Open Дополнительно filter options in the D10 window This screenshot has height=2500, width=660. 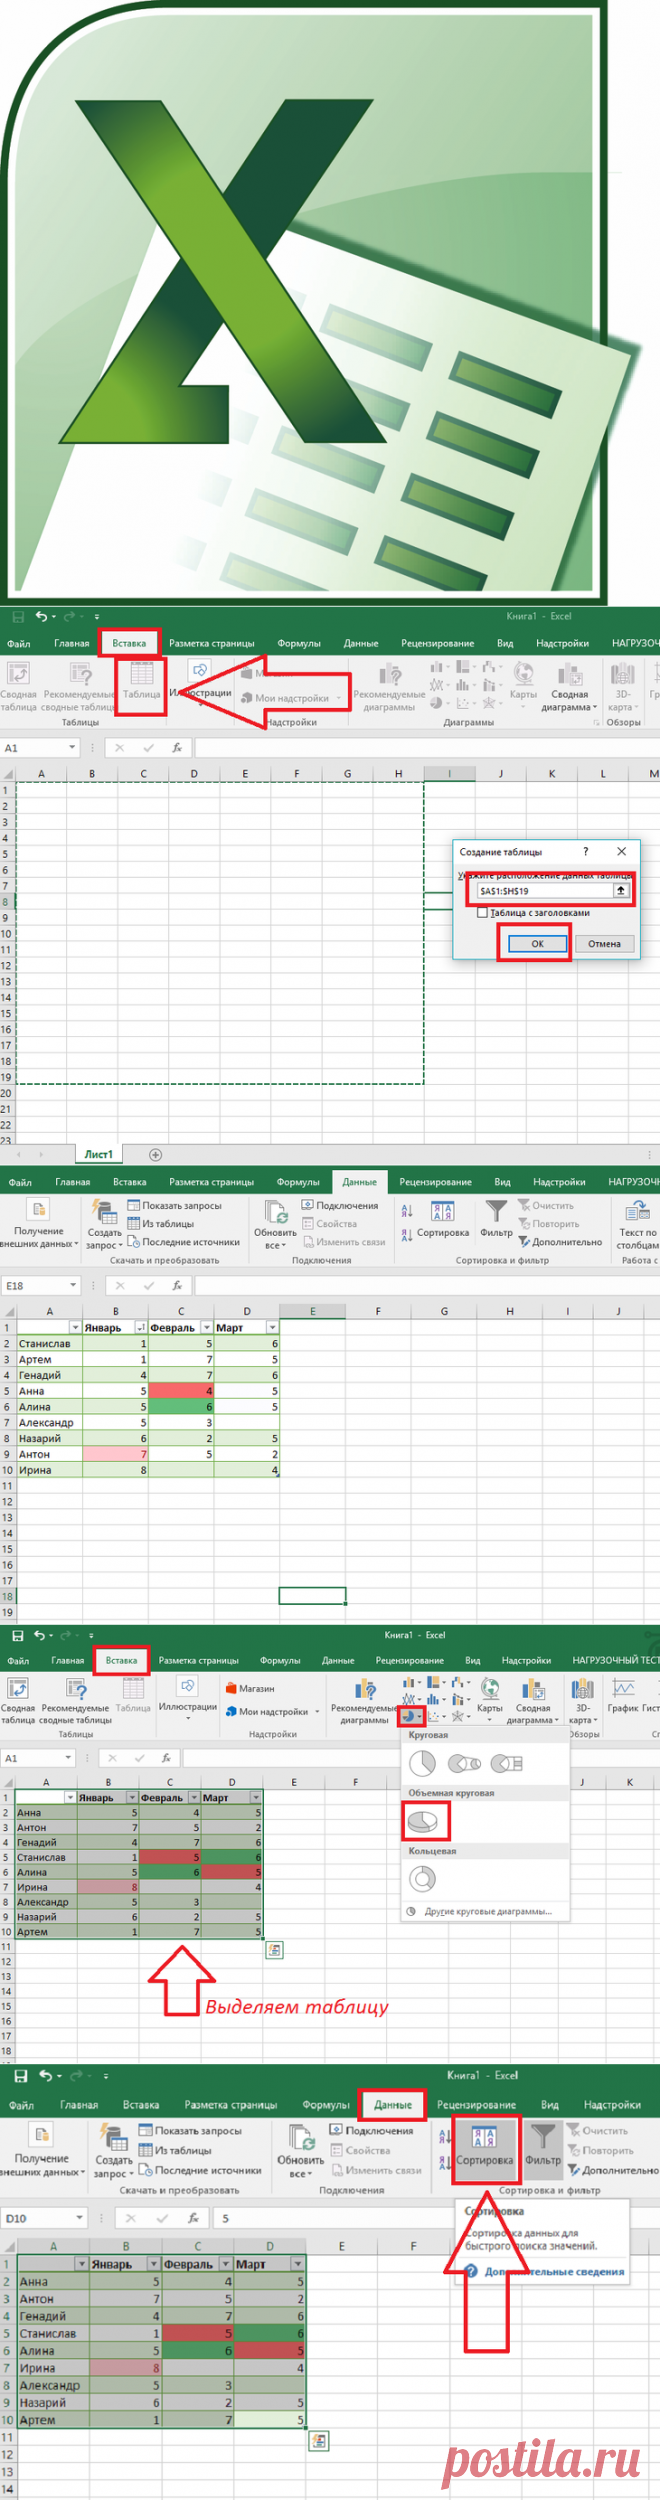pos(612,2170)
